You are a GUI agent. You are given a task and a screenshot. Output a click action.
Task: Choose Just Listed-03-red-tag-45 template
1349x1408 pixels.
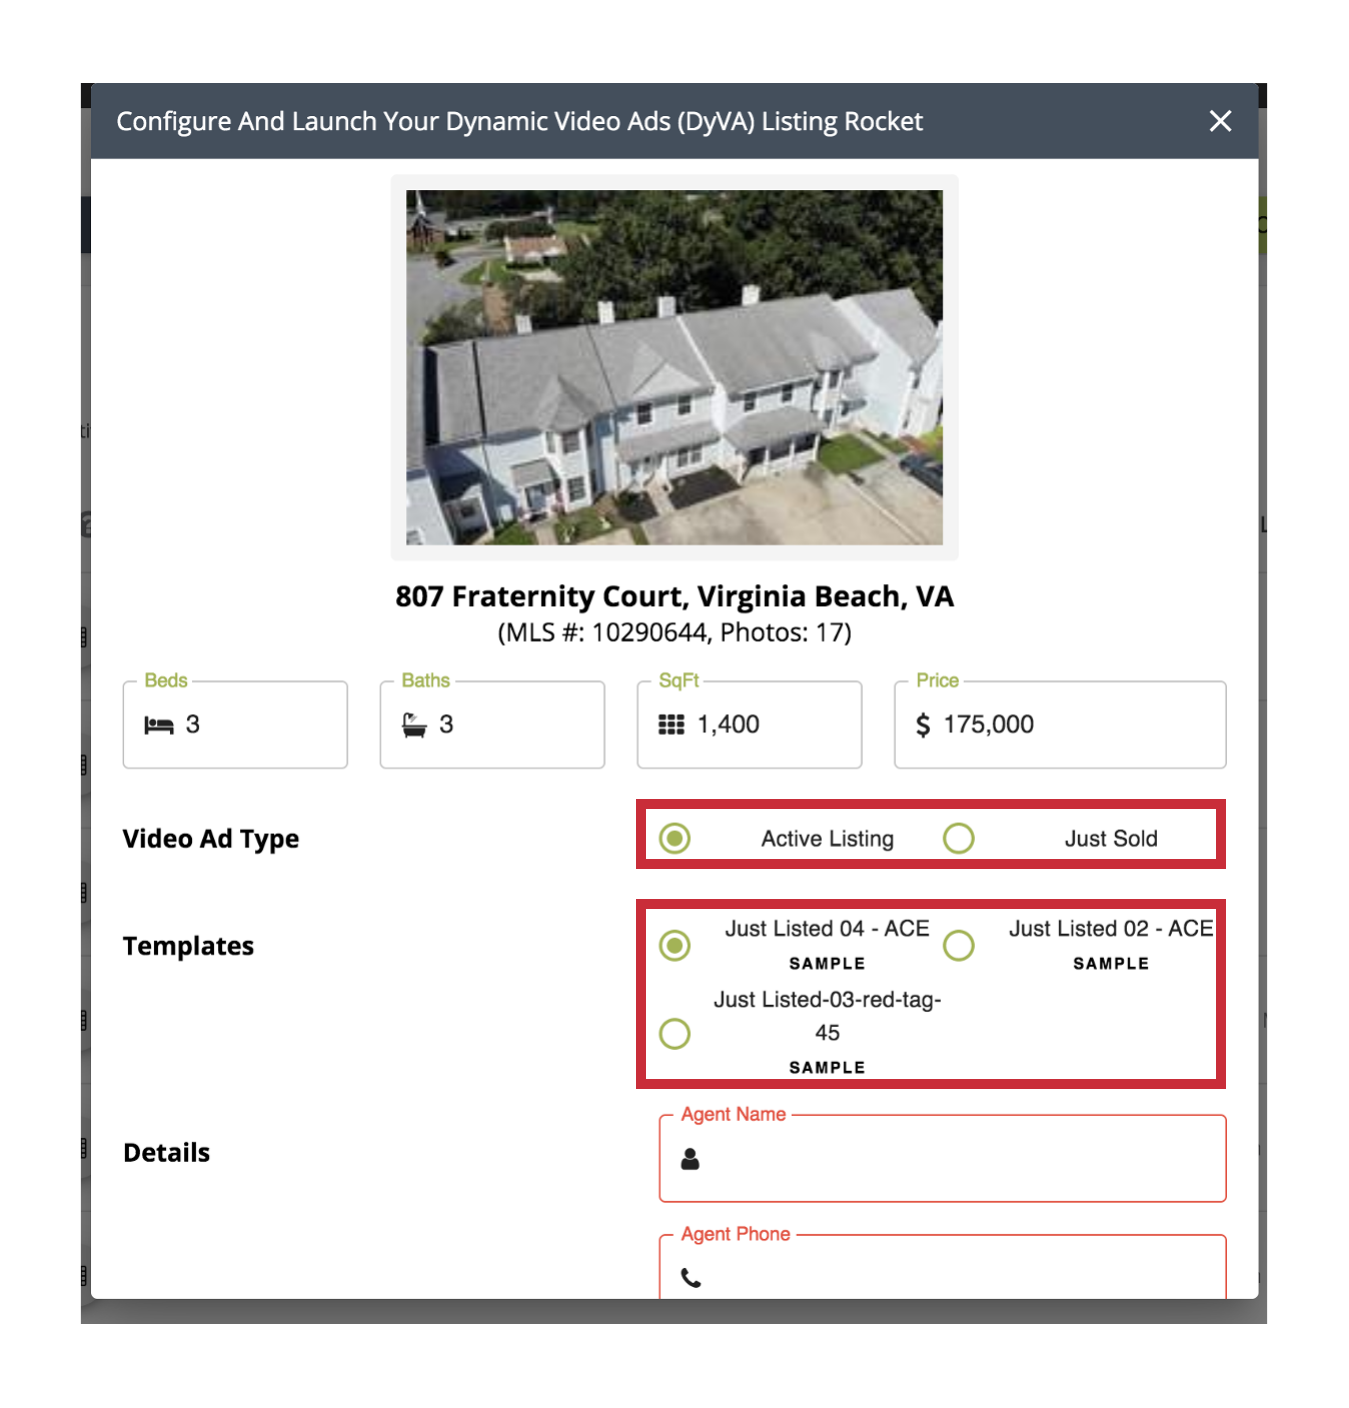pos(675,1033)
